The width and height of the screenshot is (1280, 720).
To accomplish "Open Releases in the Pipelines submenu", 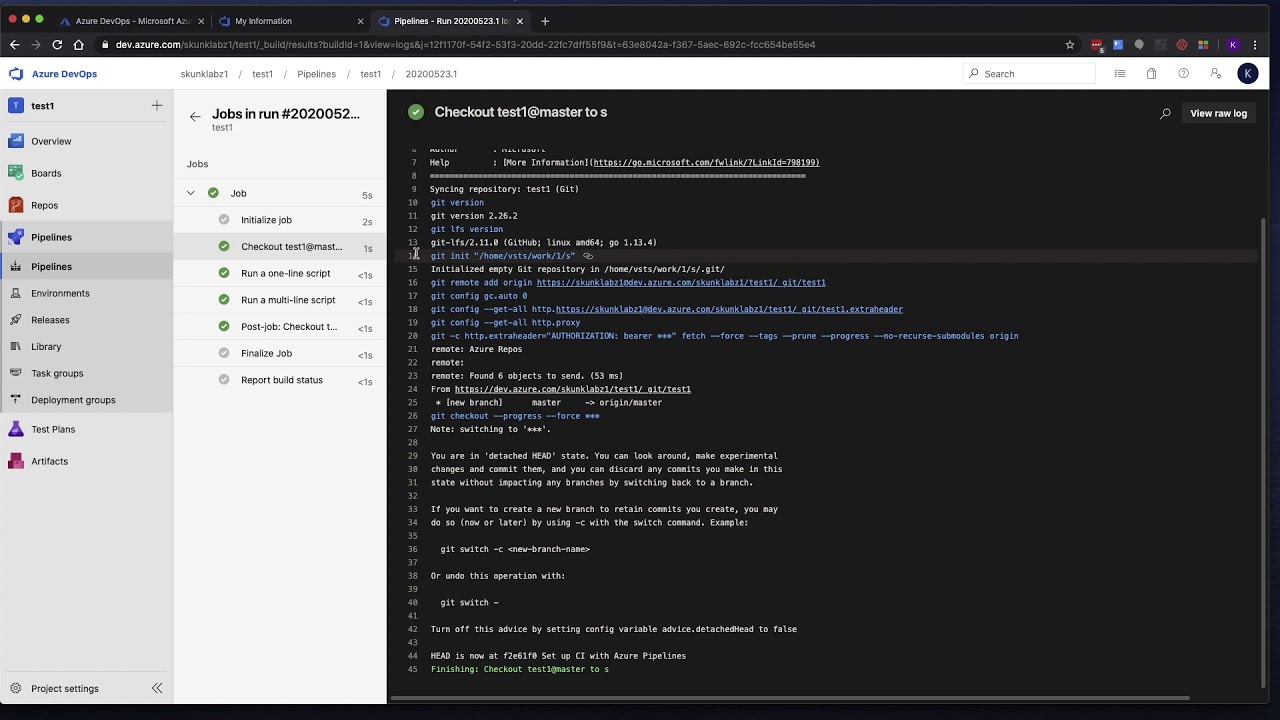I will click(50, 320).
